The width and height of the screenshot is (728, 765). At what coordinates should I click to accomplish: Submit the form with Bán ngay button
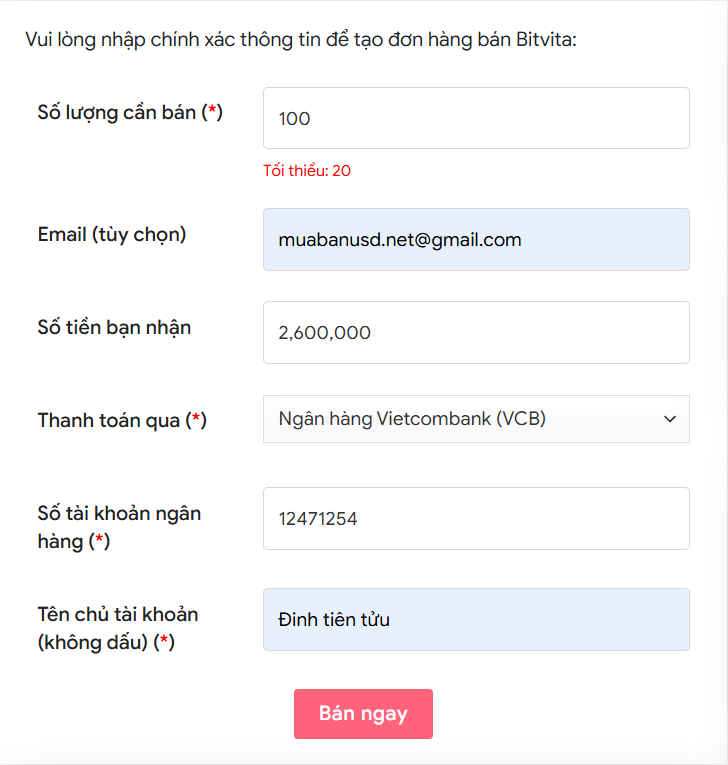[x=364, y=714]
